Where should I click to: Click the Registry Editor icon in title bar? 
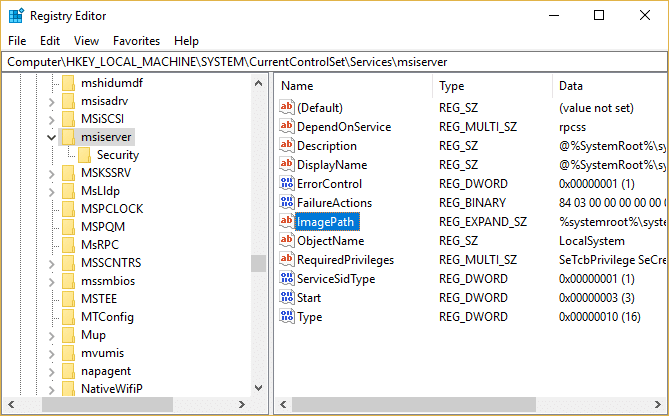coord(17,15)
